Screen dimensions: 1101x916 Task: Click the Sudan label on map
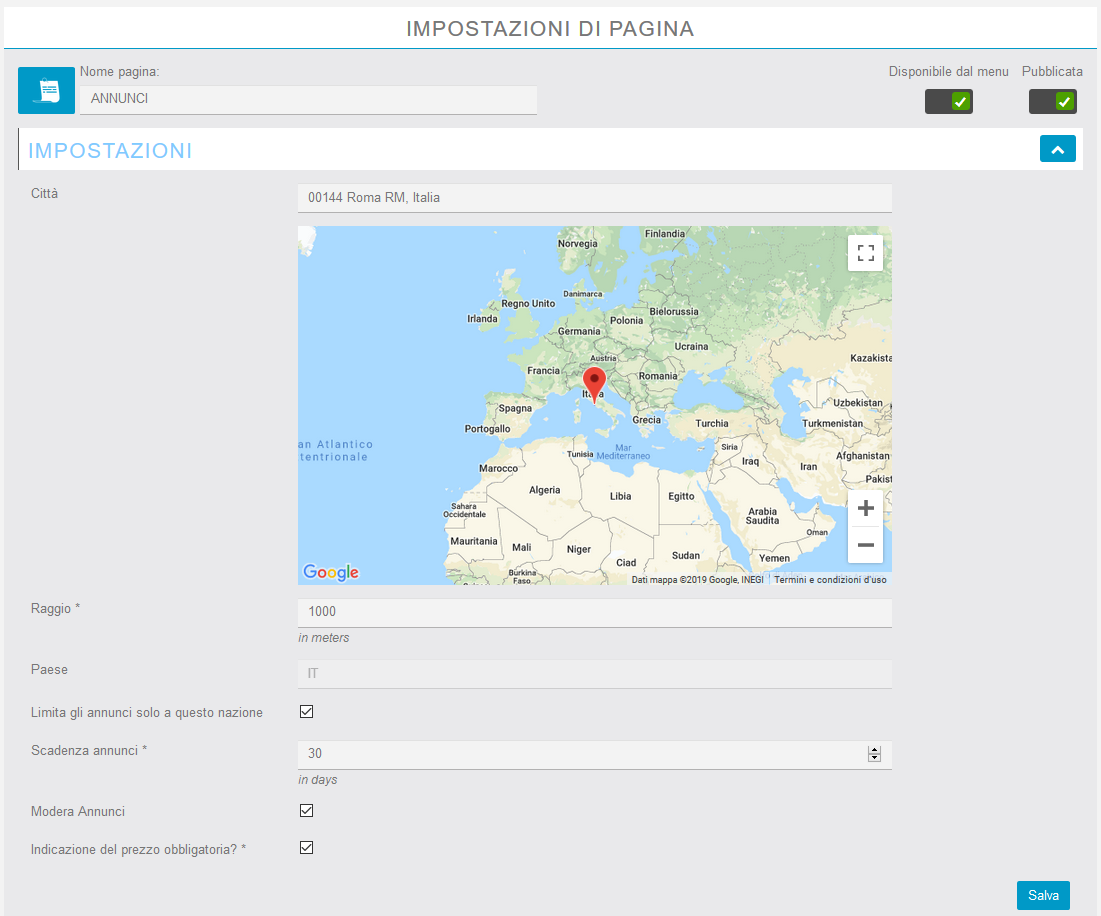point(686,556)
